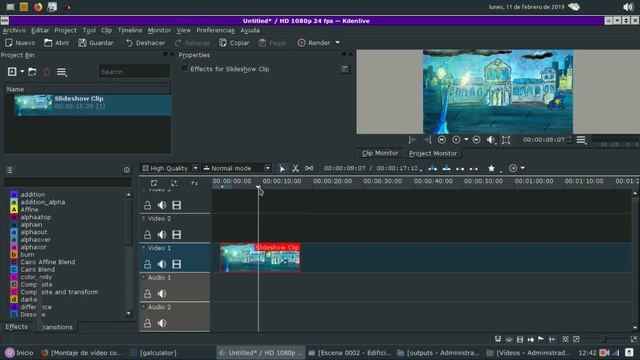Click the rewind button in the monitor
Viewport: 640px width, 360px height.
click(442, 140)
